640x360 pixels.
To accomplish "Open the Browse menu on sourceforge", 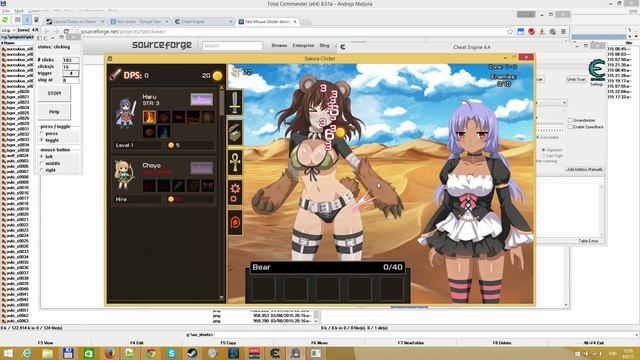I will pyautogui.click(x=279, y=45).
